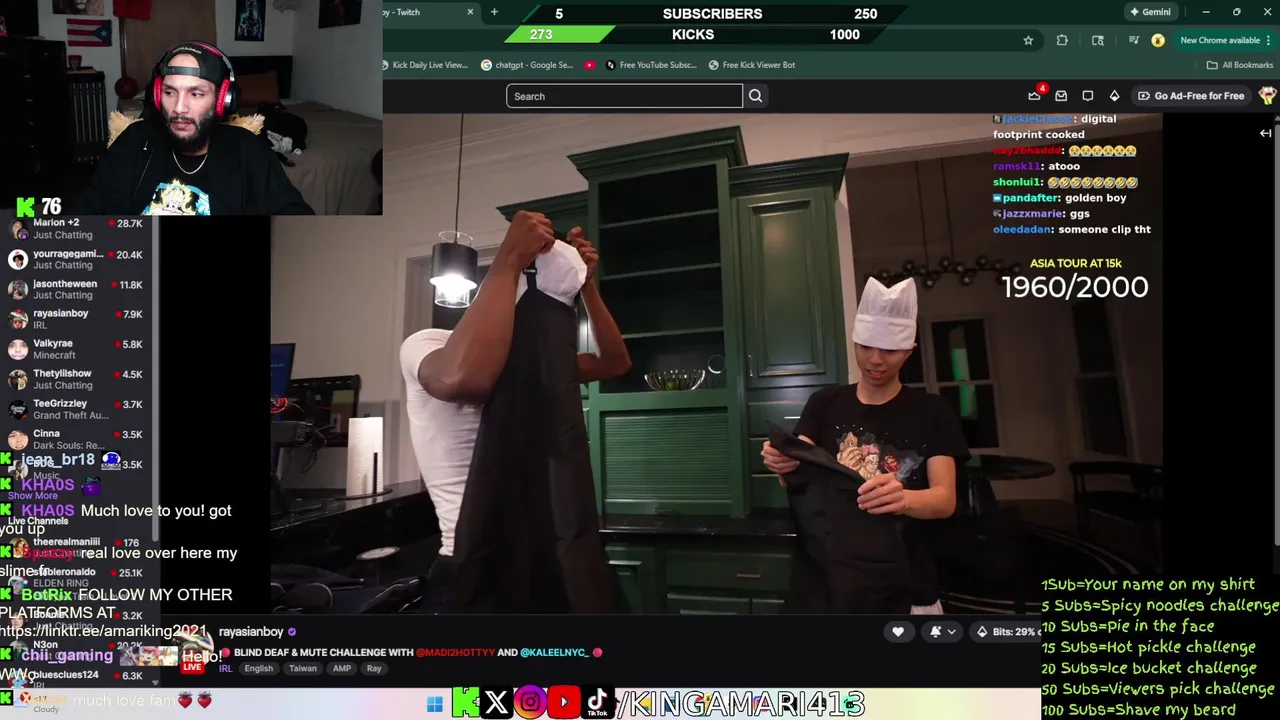Click the Twitch search magnifier button
This screenshot has width=1280, height=720.
coord(755,96)
